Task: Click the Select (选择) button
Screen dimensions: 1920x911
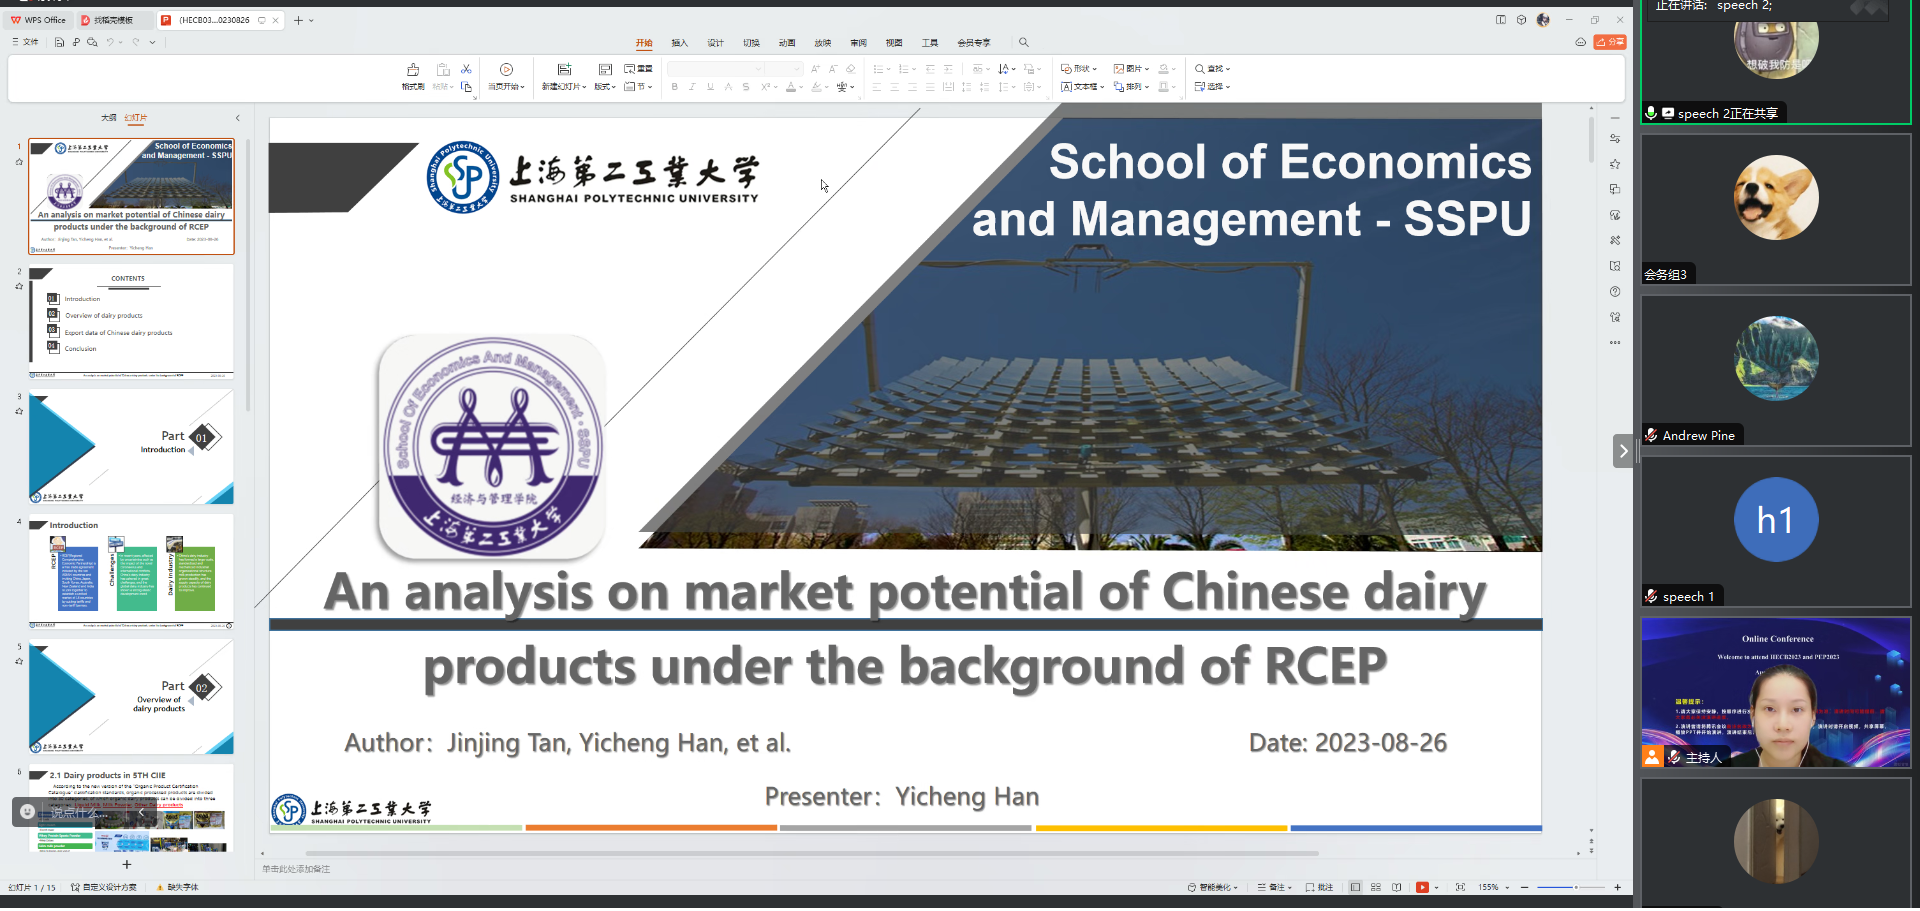Action: click(x=1212, y=87)
